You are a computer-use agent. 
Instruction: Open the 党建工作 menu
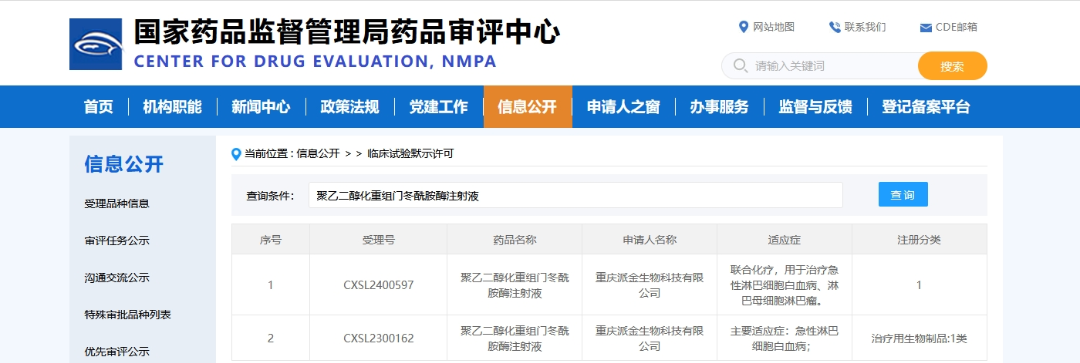(x=439, y=107)
